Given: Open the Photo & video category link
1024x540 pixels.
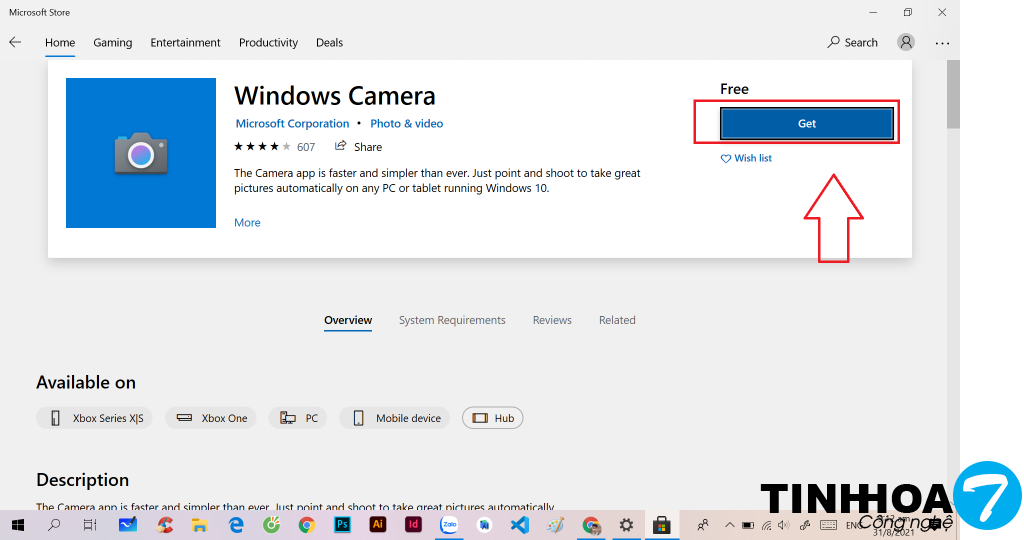Looking at the screenshot, I should (x=406, y=124).
